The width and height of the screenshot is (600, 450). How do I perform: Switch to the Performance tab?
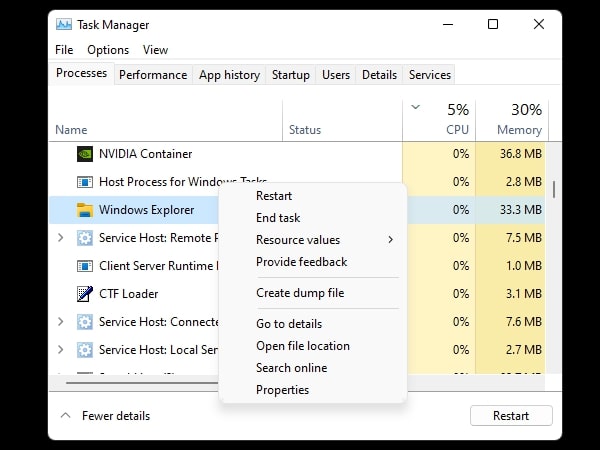153,75
